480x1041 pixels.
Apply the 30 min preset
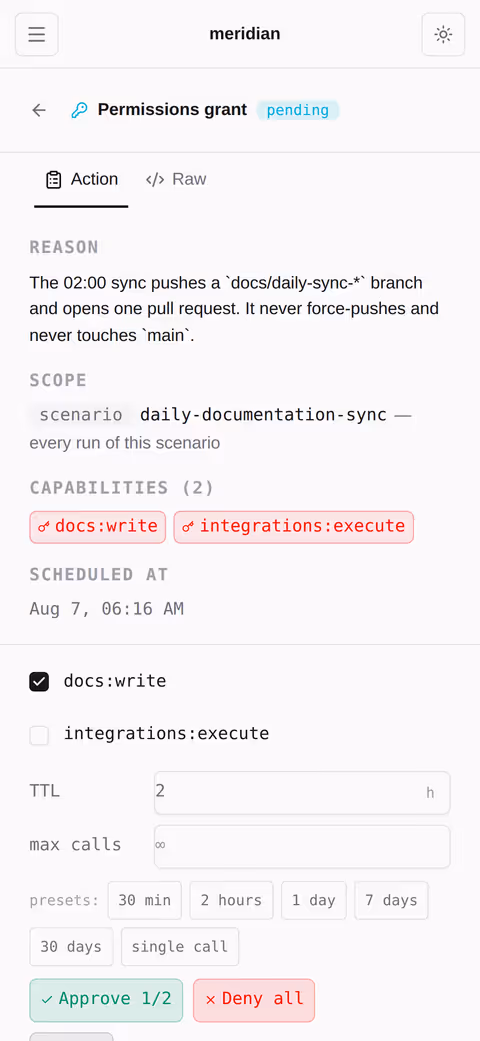(x=145, y=900)
